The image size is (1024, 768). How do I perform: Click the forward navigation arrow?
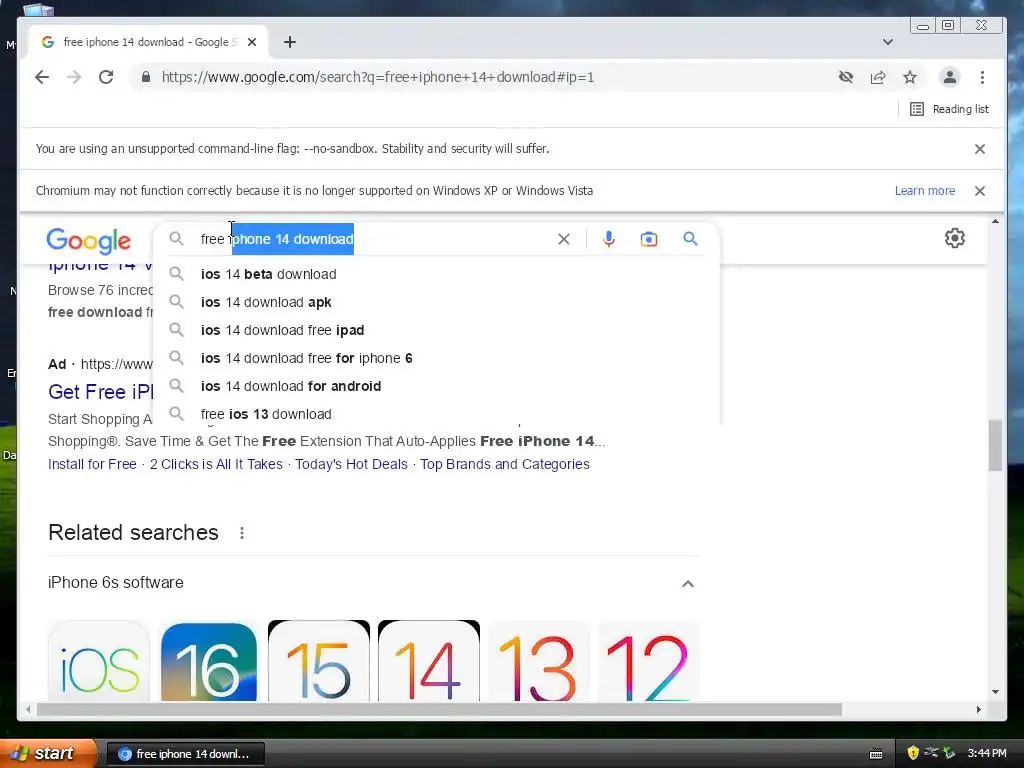coord(74,77)
